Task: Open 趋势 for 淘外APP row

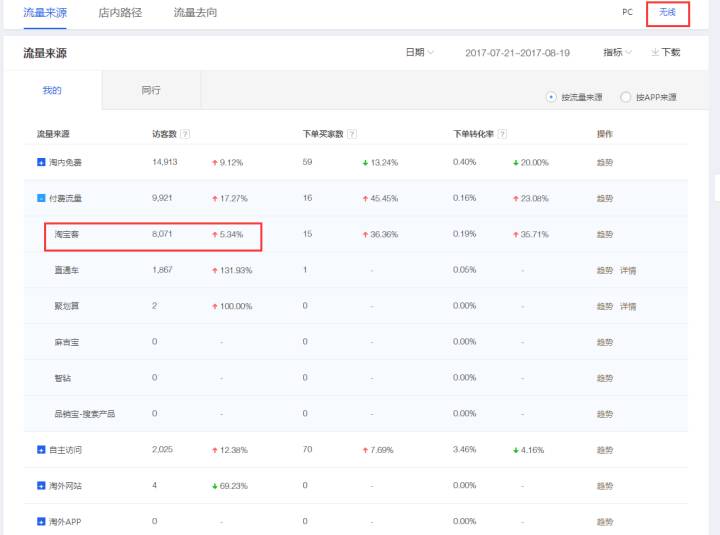Action: coord(605,522)
